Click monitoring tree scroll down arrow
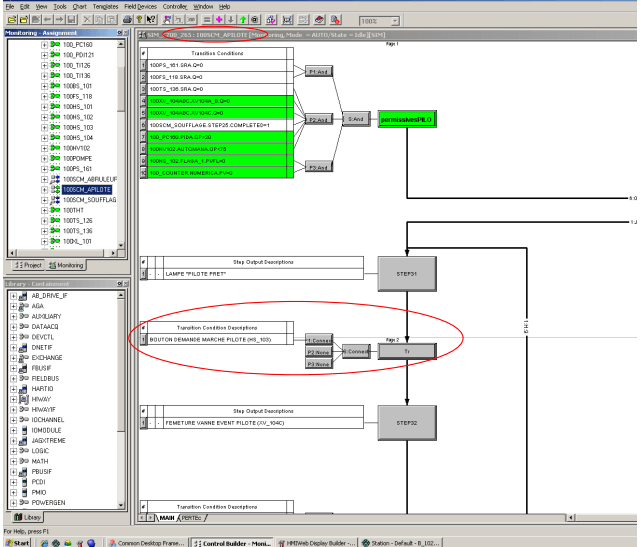The width and height of the screenshot is (640, 547). click(x=121, y=245)
